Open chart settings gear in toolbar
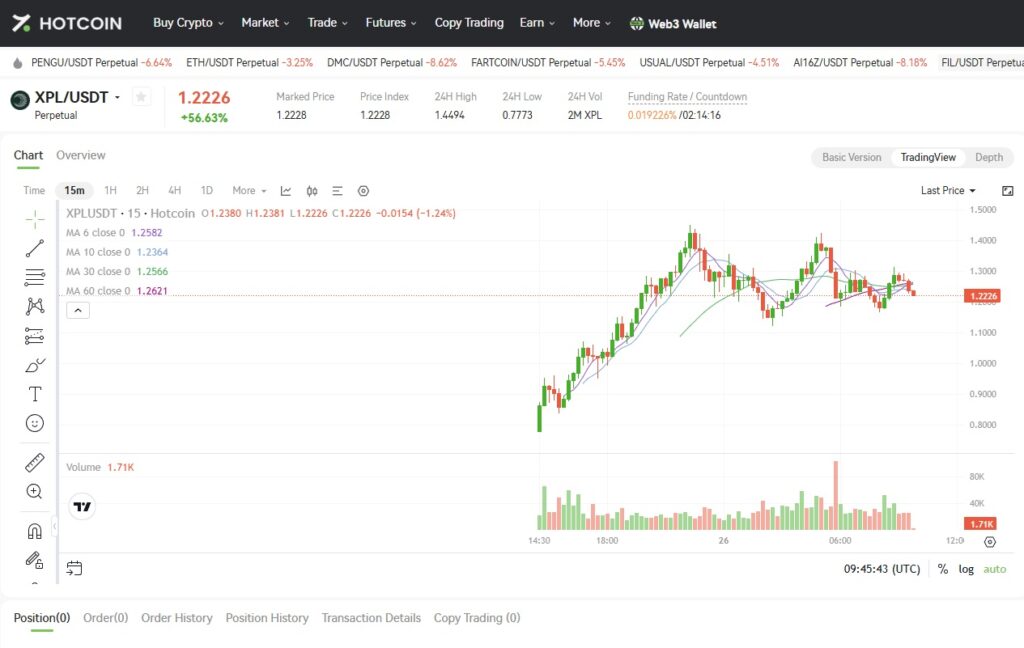 [x=363, y=191]
